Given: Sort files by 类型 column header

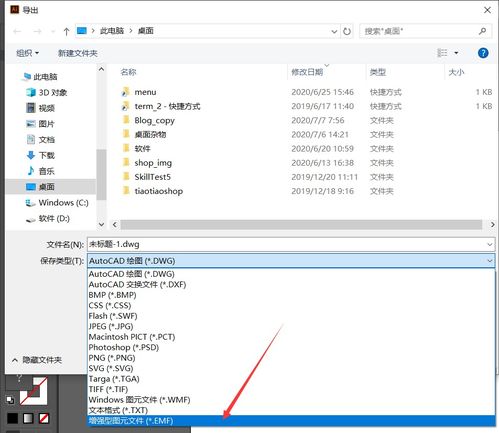Looking at the screenshot, I should [x=378, y=72].
